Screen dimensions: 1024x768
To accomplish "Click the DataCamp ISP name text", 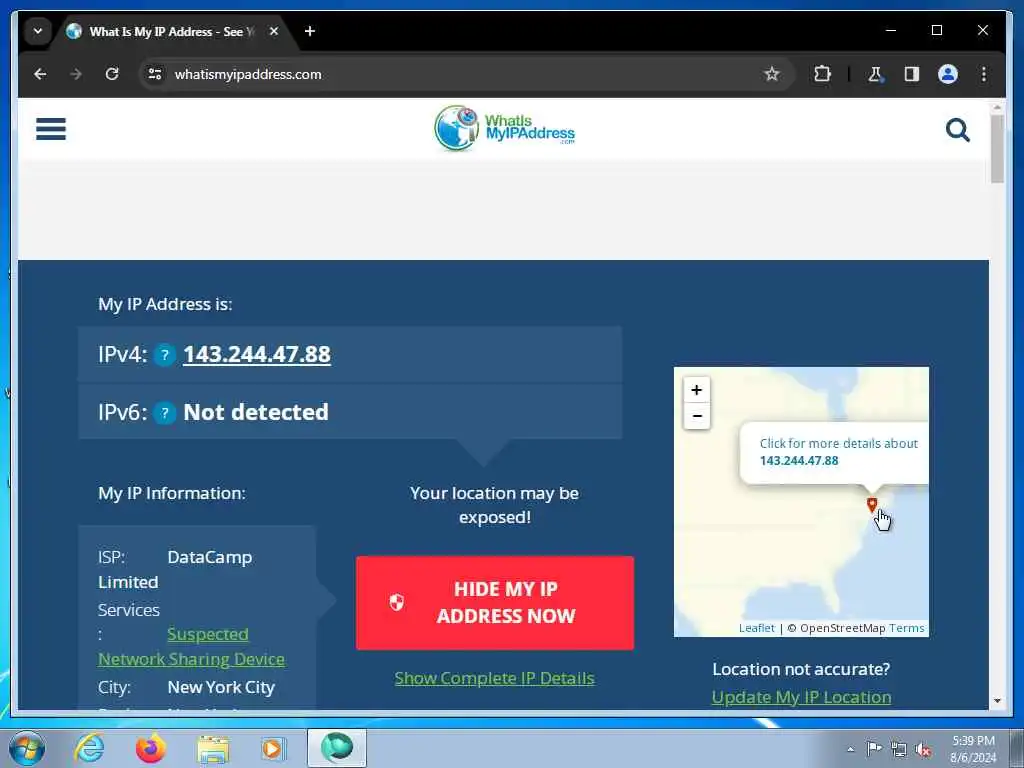I will (x=210, y=557).
